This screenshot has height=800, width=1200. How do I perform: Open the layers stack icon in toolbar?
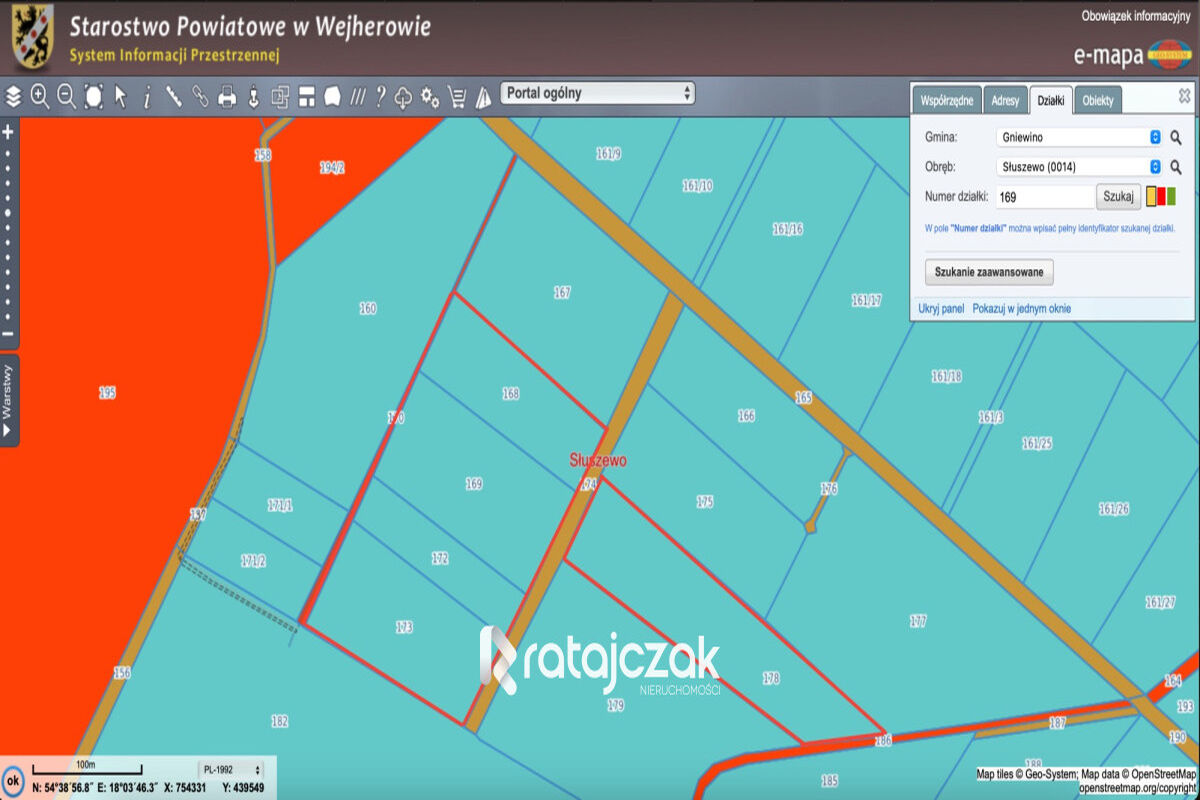(x=13, y=96)
